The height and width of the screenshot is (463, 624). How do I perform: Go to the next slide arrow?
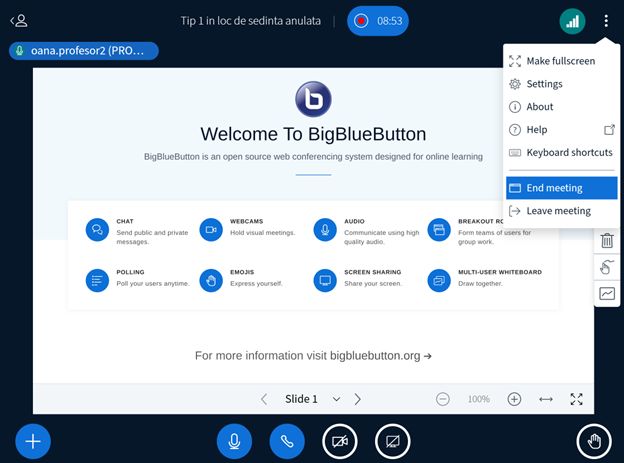358,399
